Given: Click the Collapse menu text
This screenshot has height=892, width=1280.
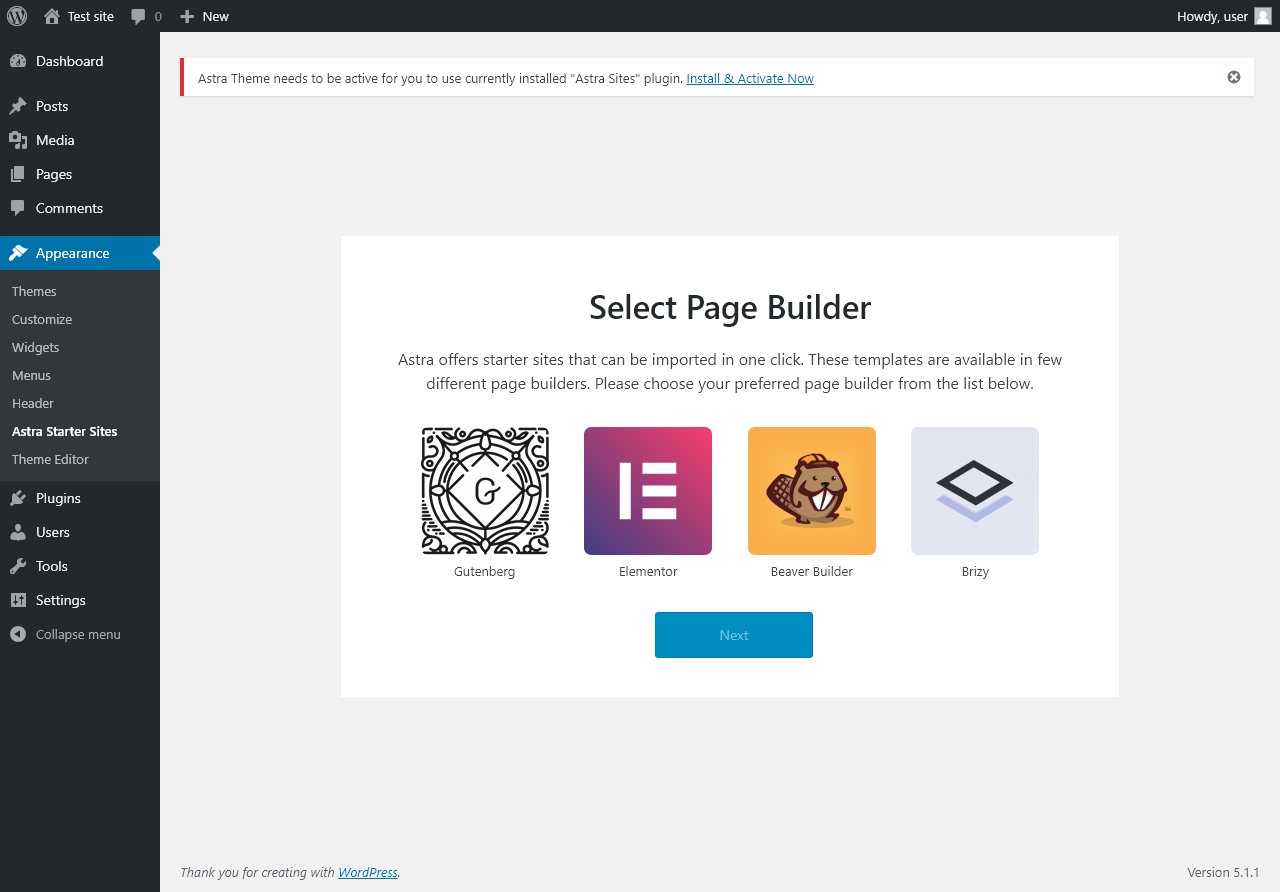Looking at the screenshot, I should click(78, 634).
